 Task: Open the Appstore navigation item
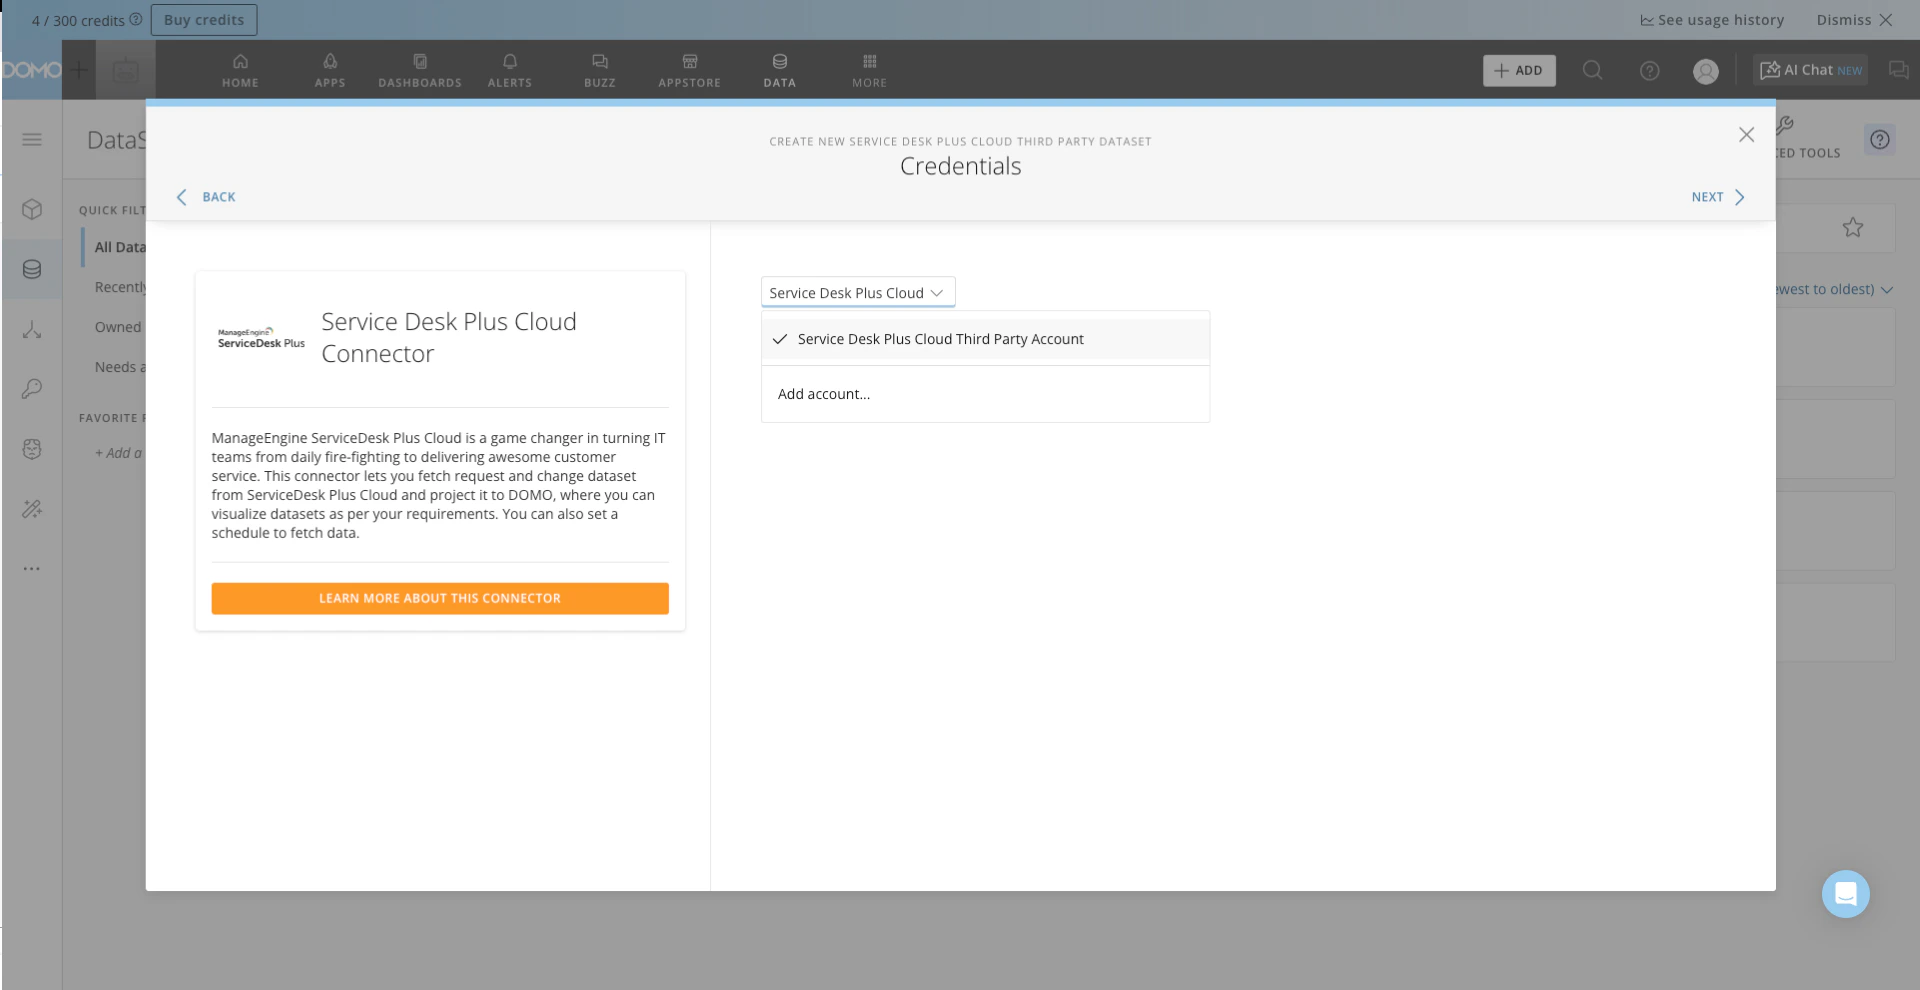point(690,70)
